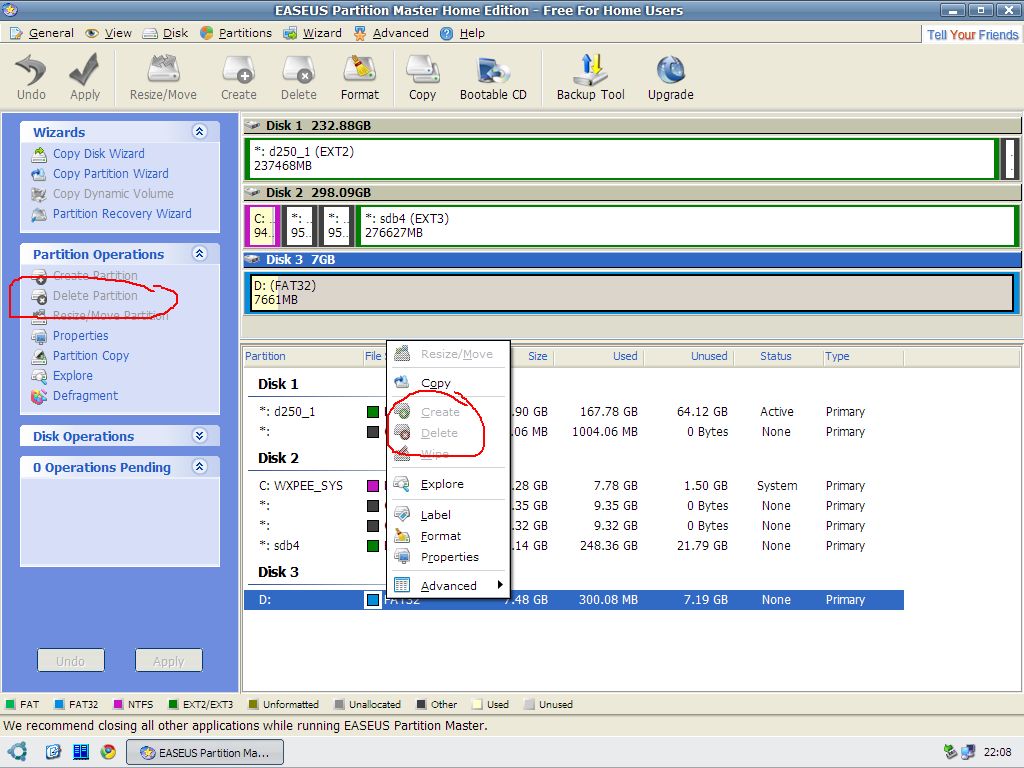
Task: Collapse the Wizards panel
Action: (x=200, y=131)
